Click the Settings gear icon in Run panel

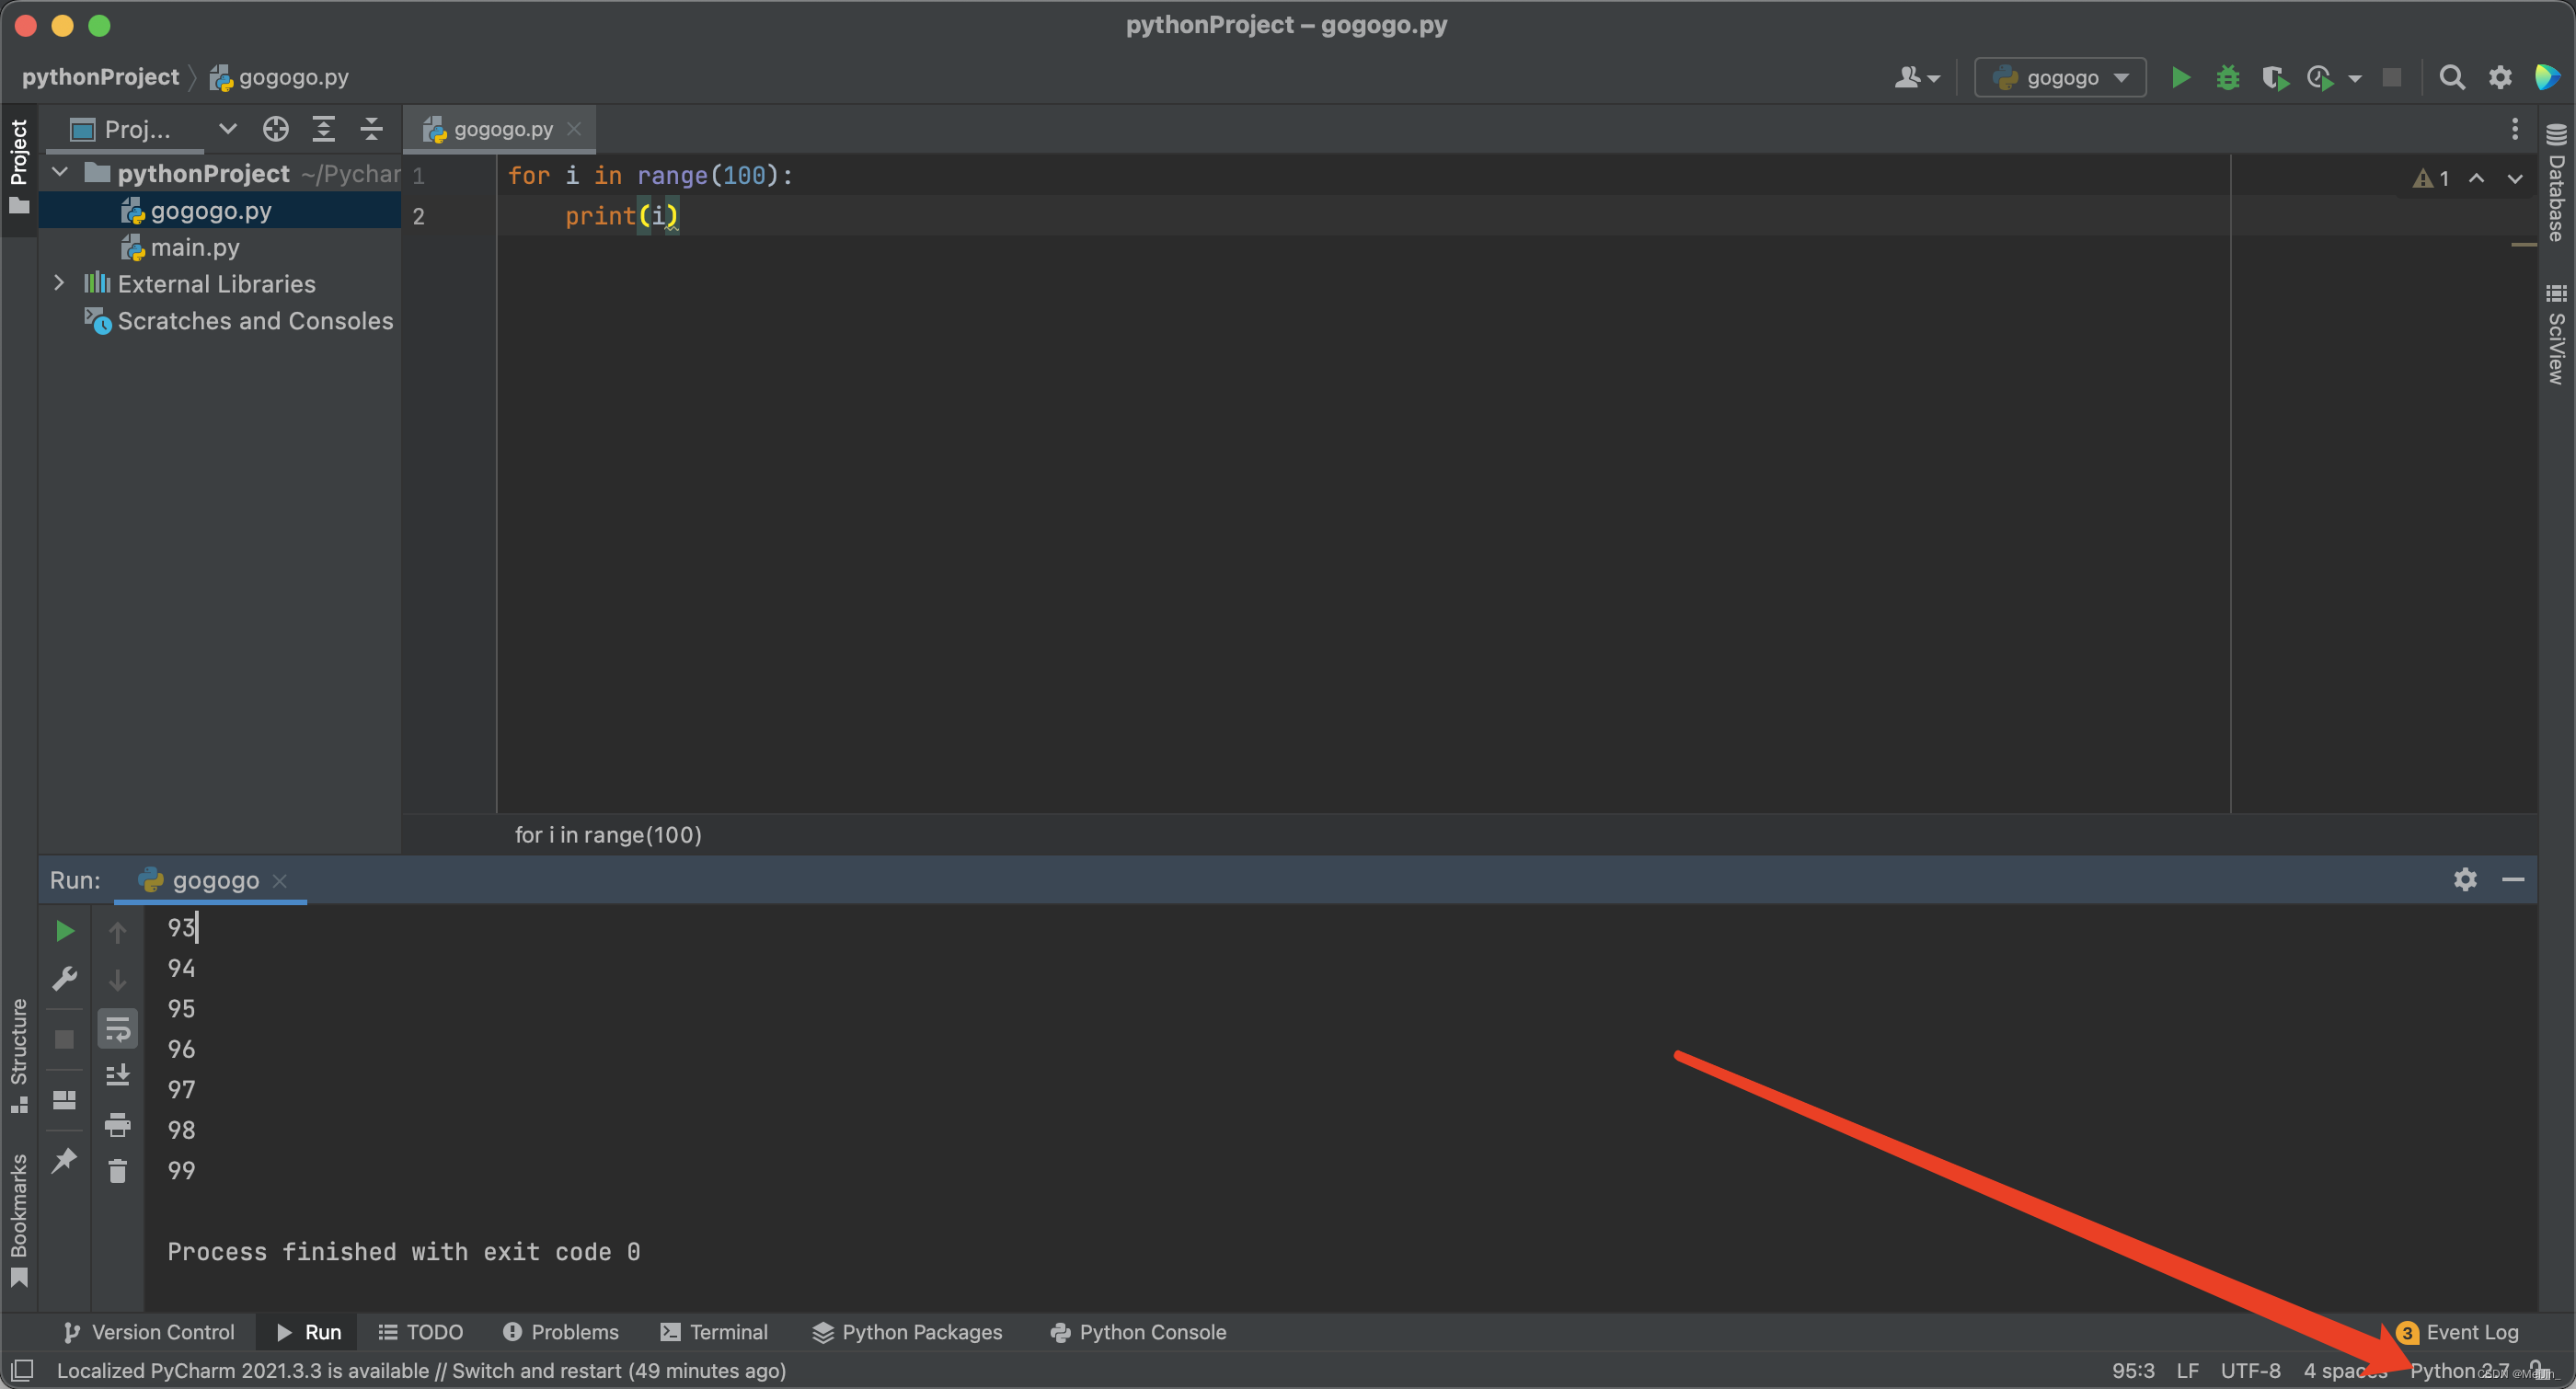2465,878
